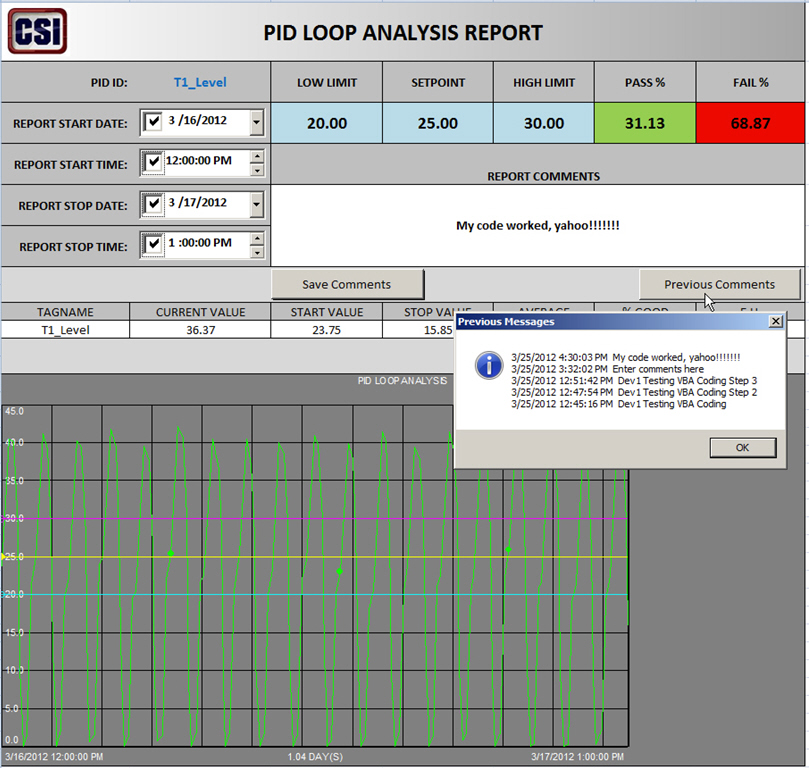Select the Setpoint value 25.00 cell
This screenshot has height=768, width=809.
(437, 123)
